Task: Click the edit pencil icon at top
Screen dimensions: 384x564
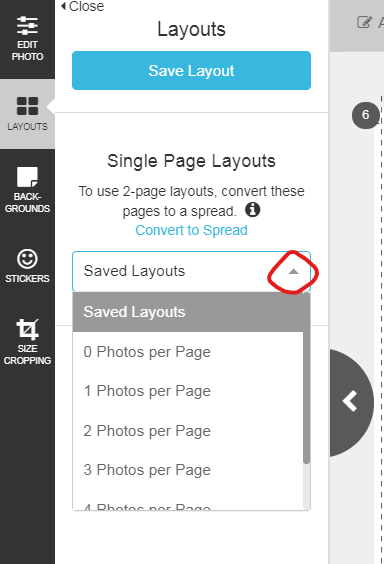Action: (x=364, y=22)
